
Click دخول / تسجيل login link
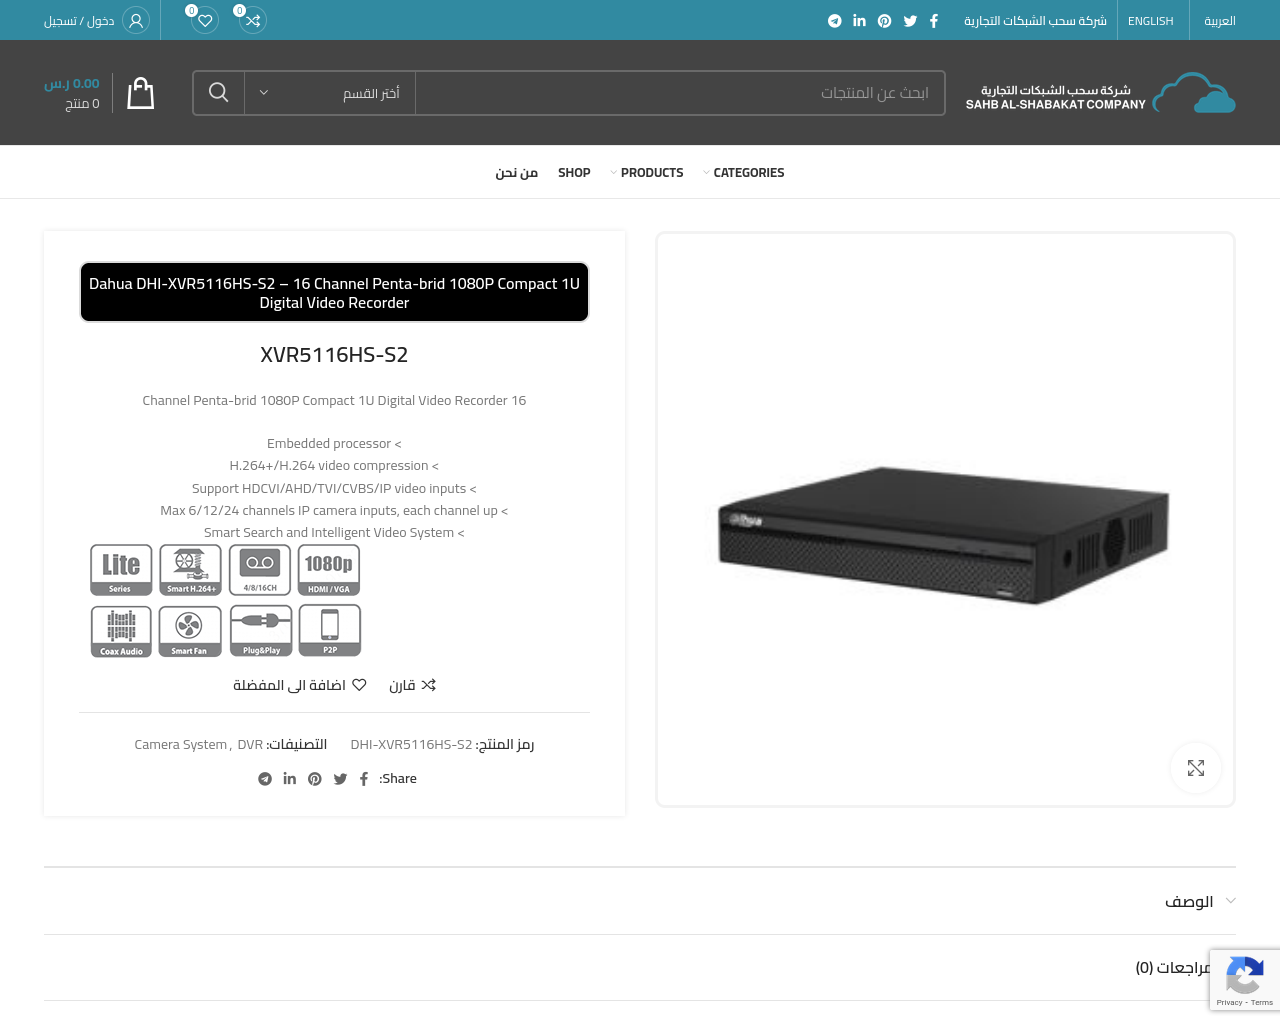pyautogui.click(x=79, y=21)
